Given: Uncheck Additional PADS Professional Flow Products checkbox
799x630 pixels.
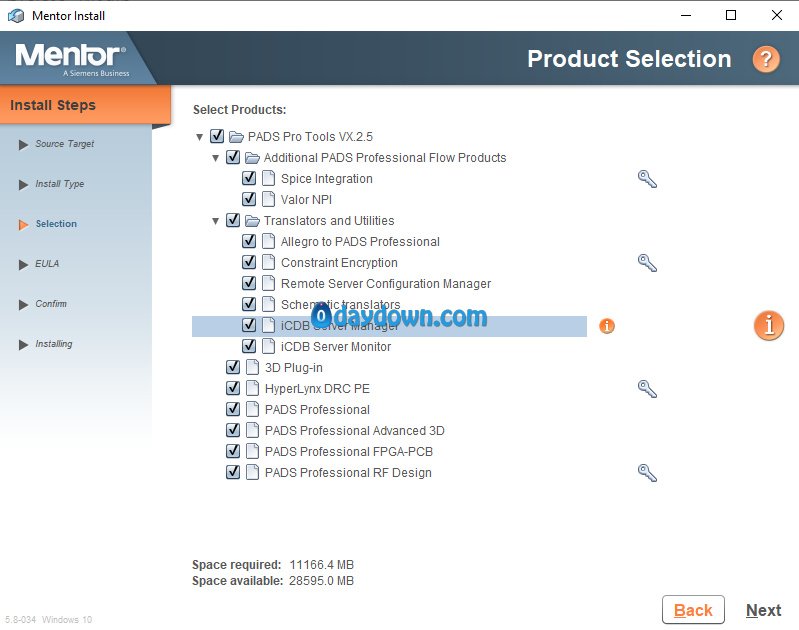Looking at the screenshot, I should (x=233, y=157).
